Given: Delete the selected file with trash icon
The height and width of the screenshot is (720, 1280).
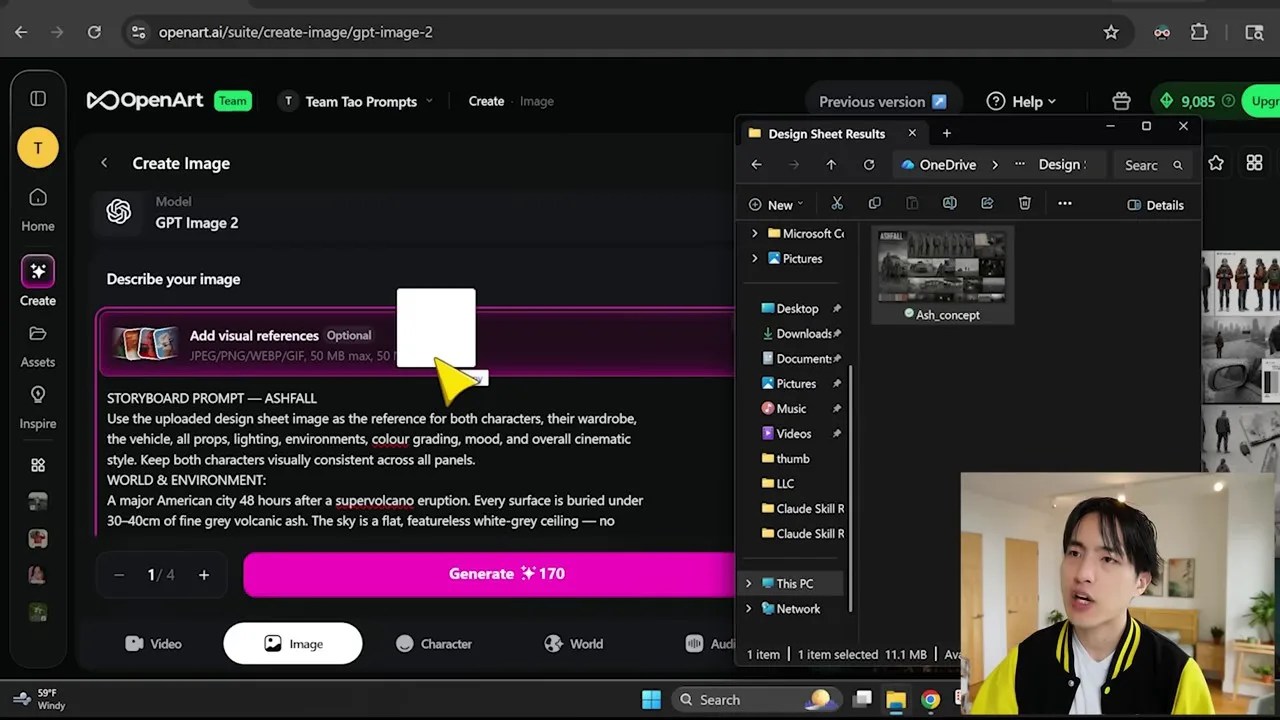Looking at the screenshot, I should tap(1025, 204).
